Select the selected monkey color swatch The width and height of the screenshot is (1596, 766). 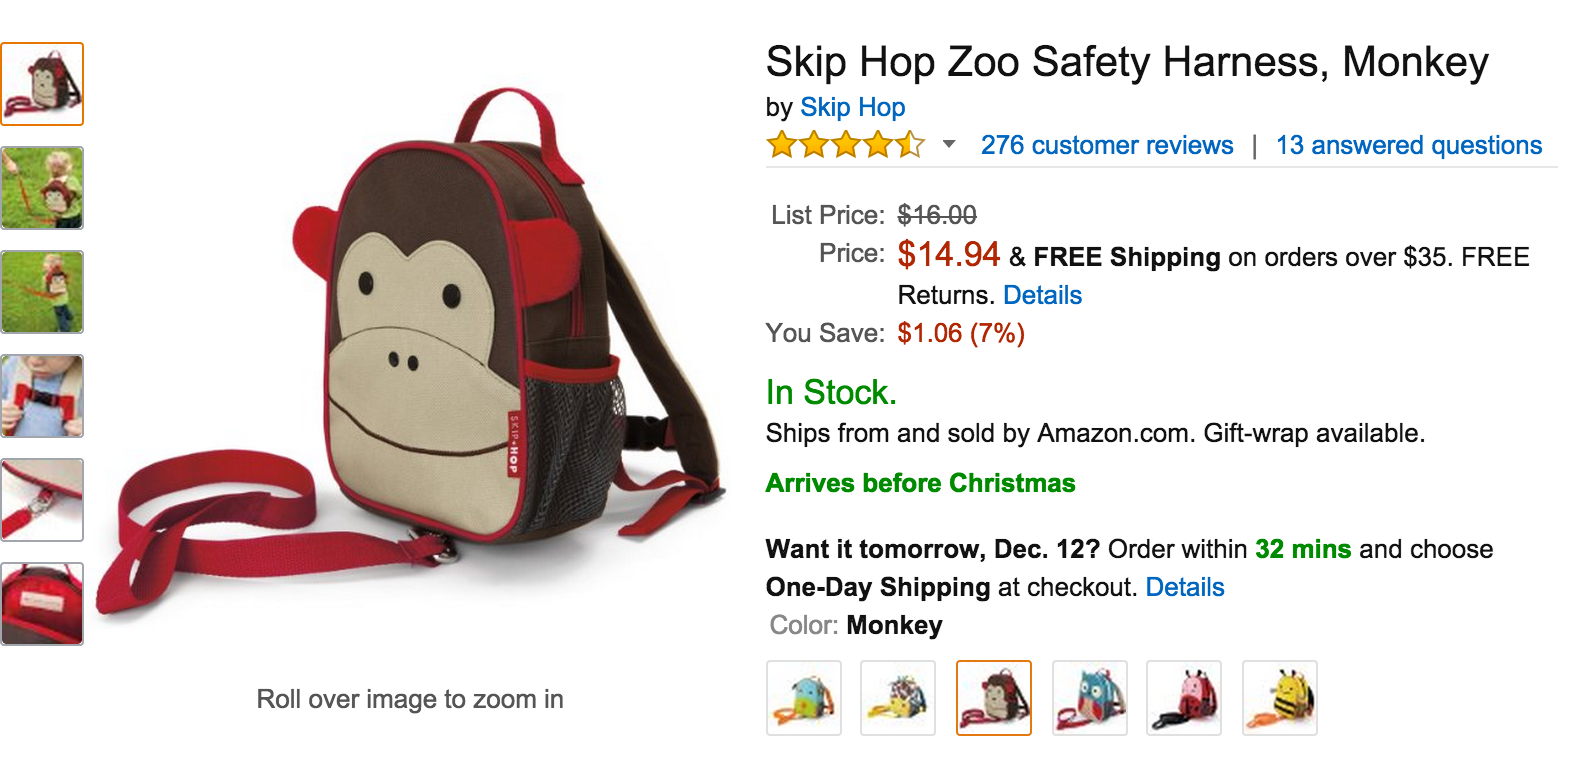pos(994,698)
